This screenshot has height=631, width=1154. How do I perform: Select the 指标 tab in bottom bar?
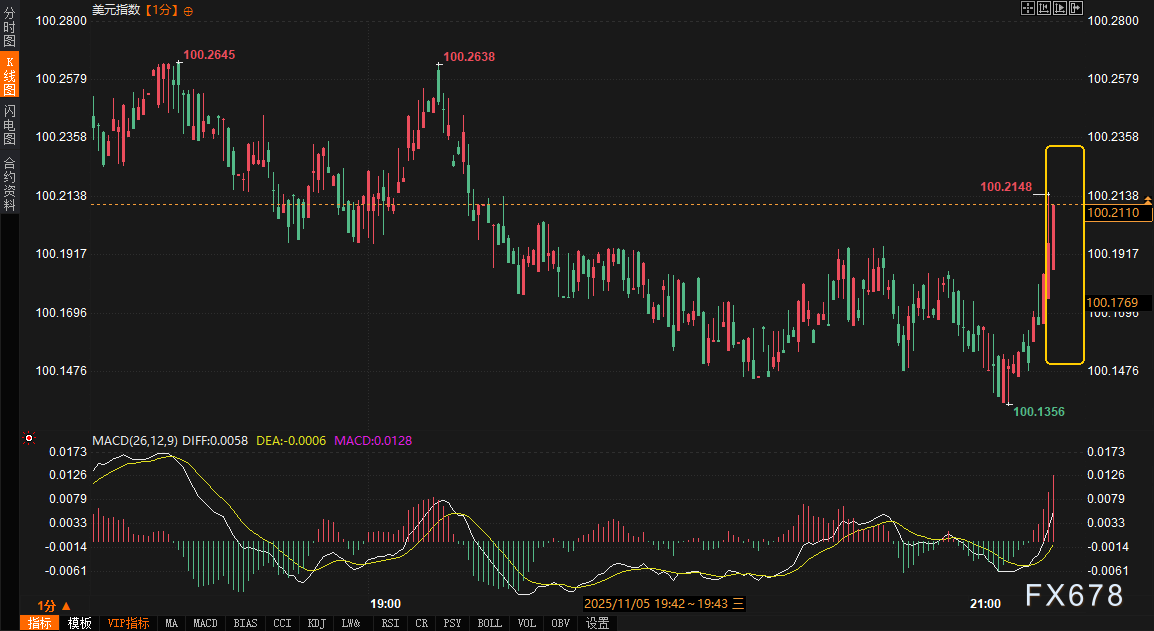point(40,623)
